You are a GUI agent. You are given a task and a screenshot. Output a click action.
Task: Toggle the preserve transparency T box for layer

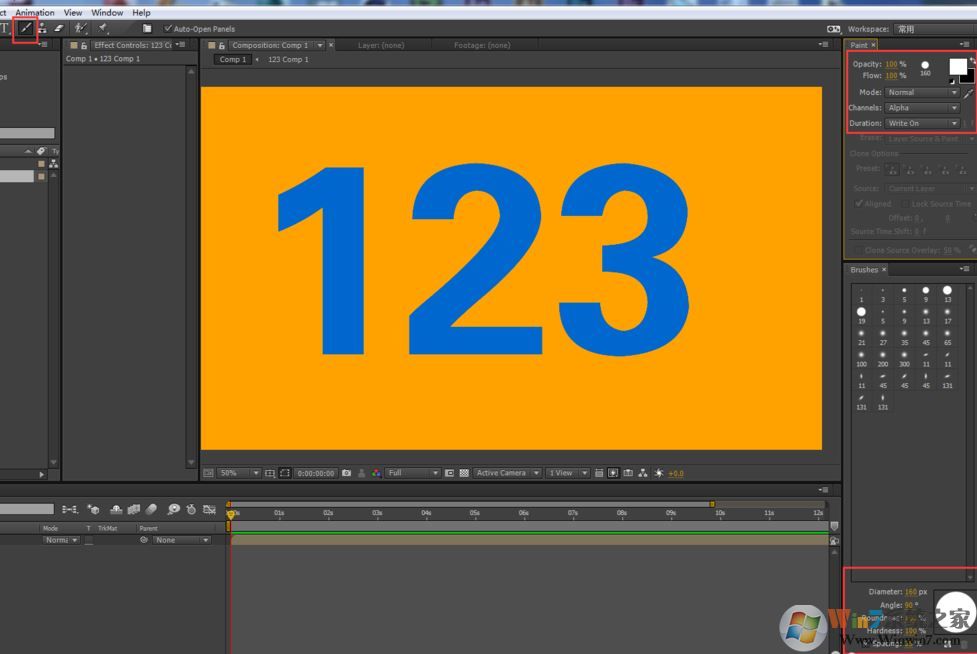point(88,540)
